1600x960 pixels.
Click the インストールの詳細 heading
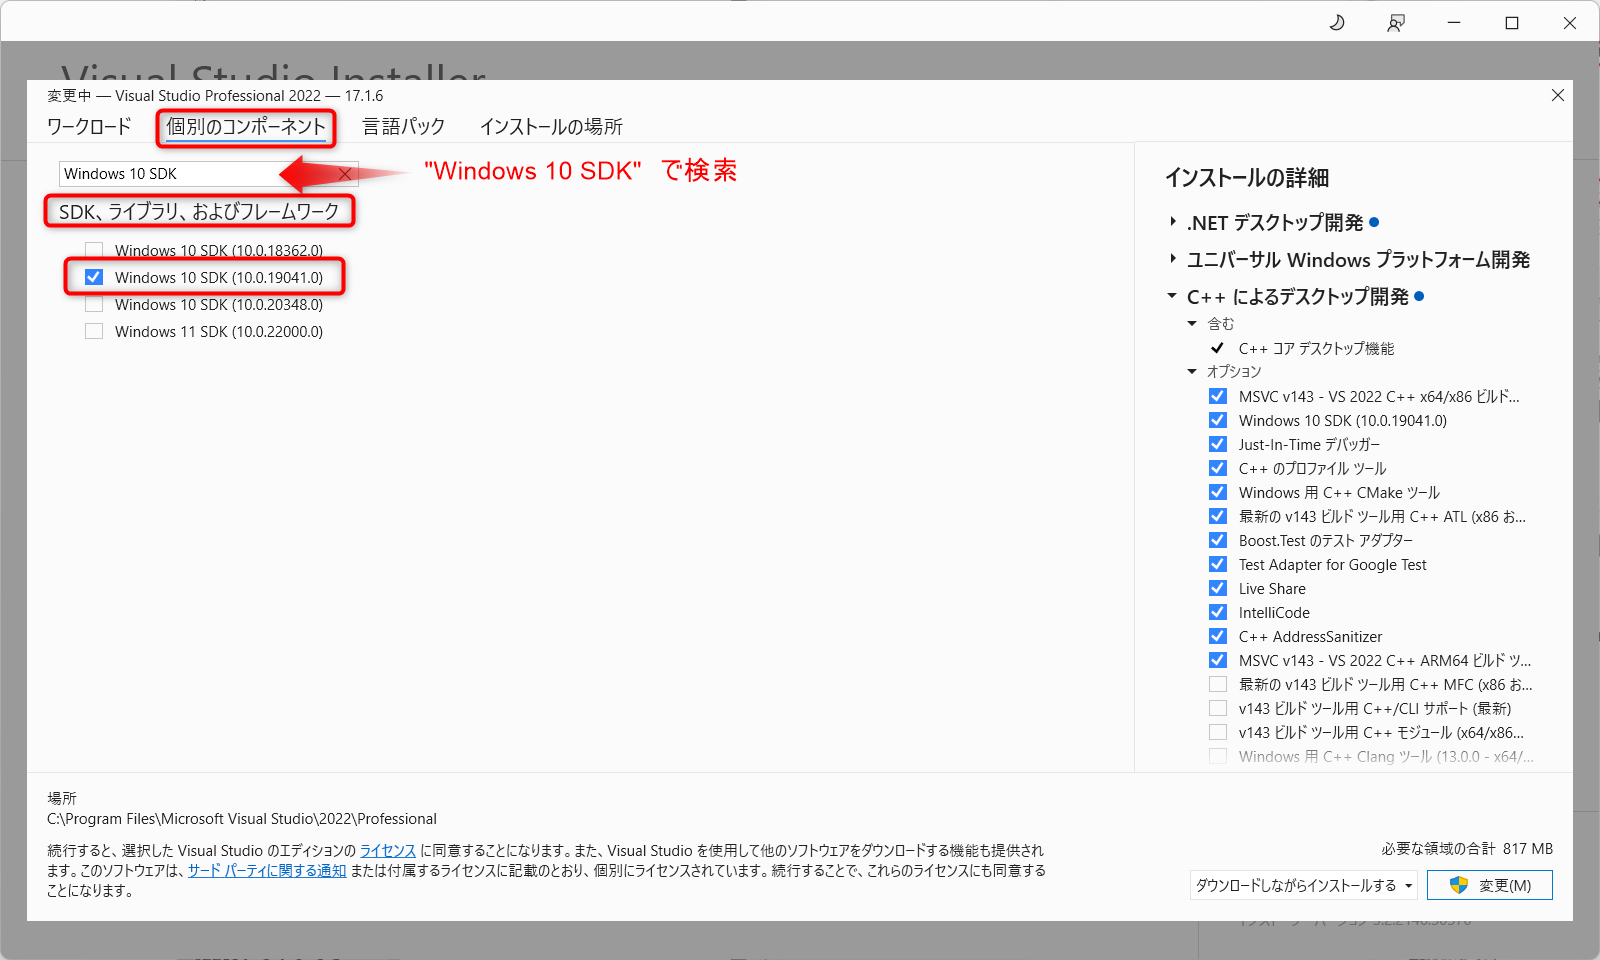pos(1247,178)
